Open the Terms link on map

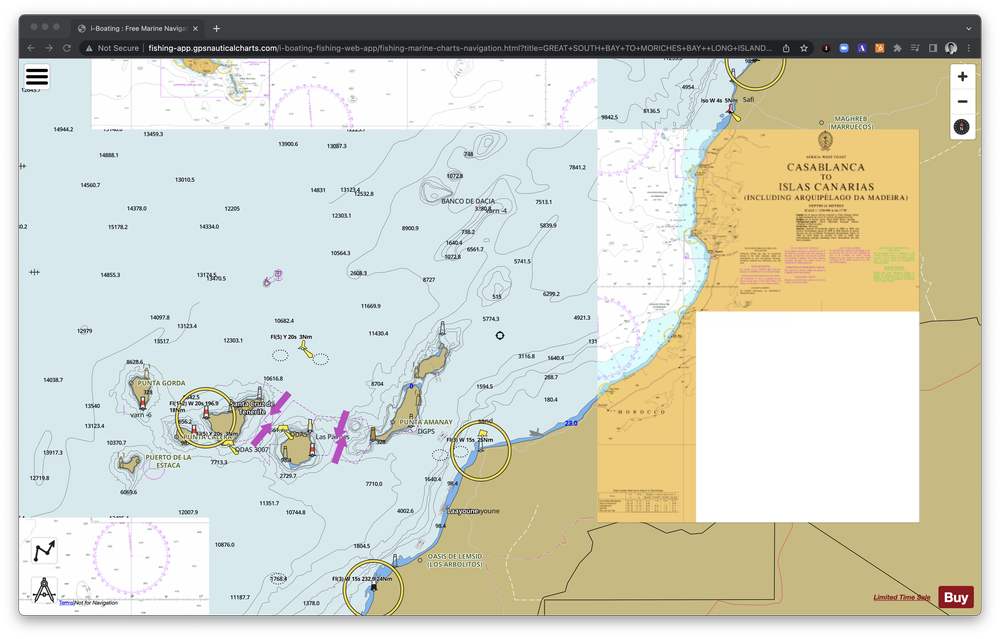pyautogui.click(x=66, y=603)
